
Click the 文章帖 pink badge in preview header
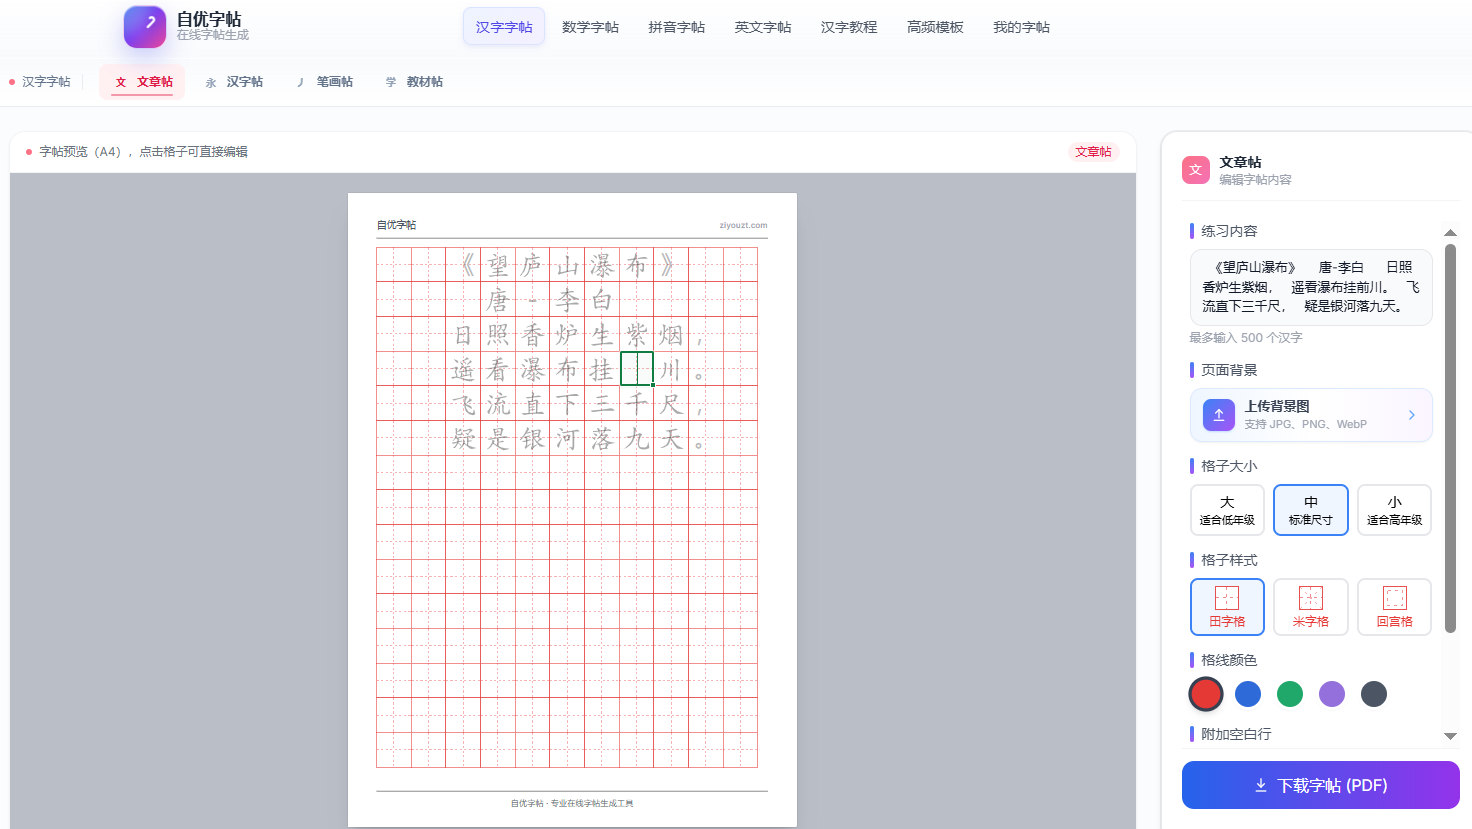coord(1093,152)
